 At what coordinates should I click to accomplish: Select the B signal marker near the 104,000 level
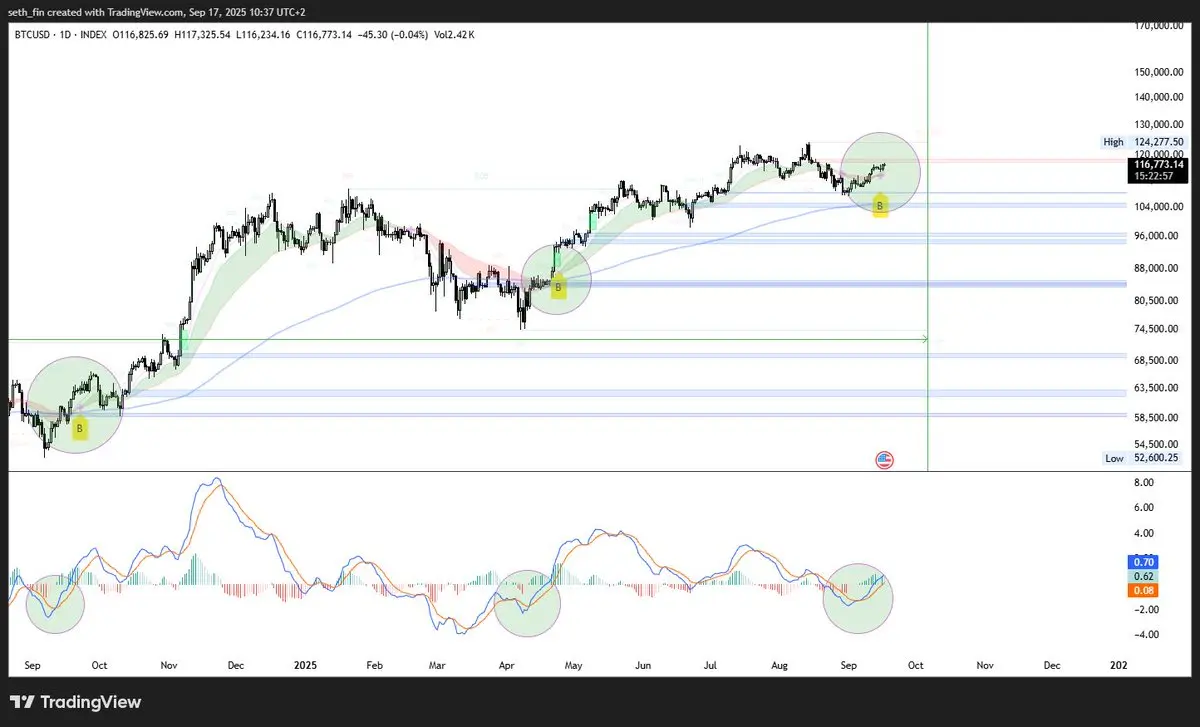point(880,207)
